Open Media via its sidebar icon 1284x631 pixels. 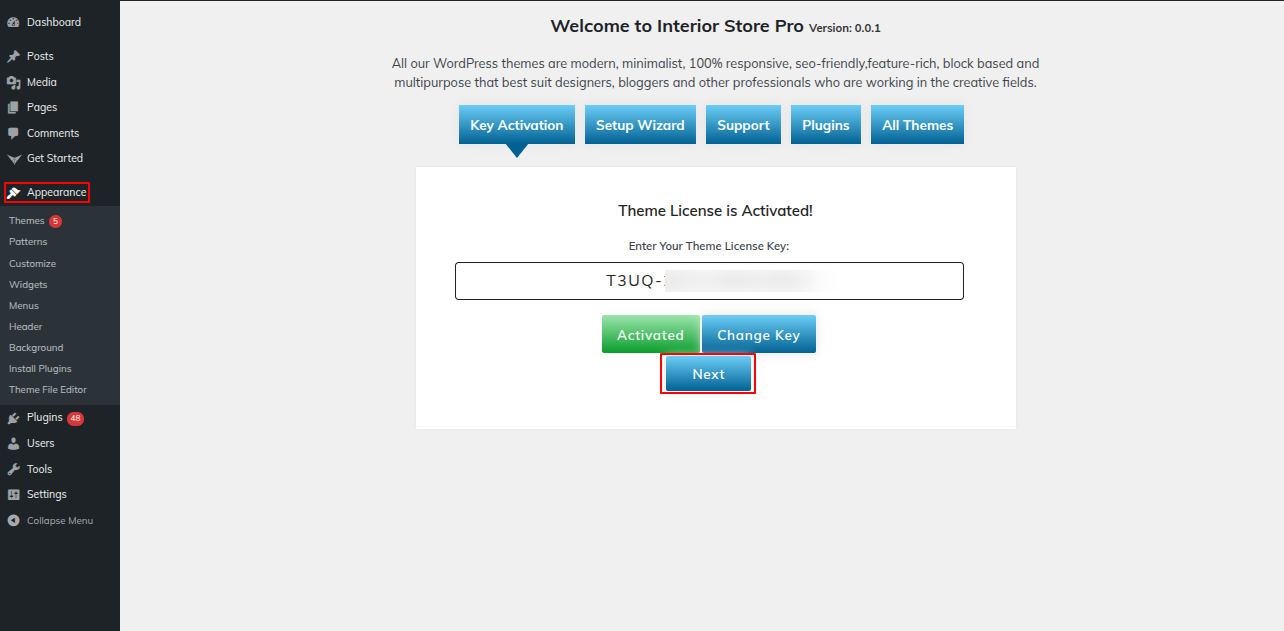(13, 83)
